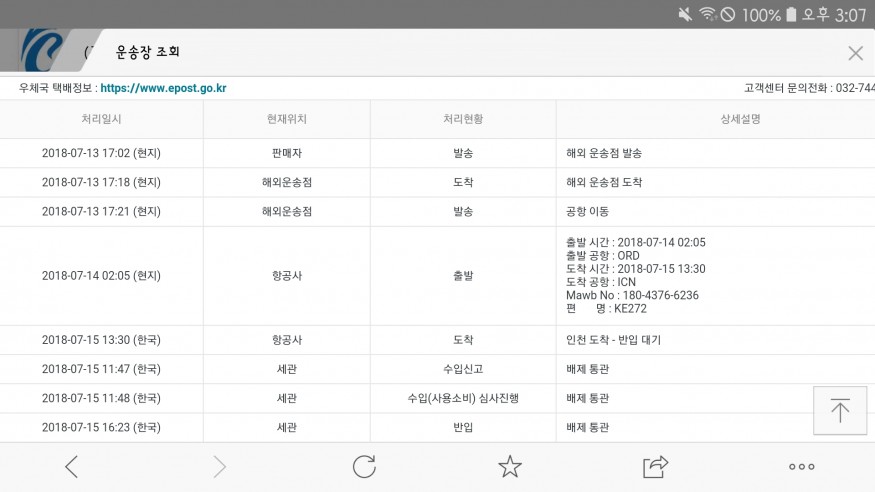This screenshot has height=492, width=875.
Task: Reload the page with refresh icon
Action: coord(364,466)
